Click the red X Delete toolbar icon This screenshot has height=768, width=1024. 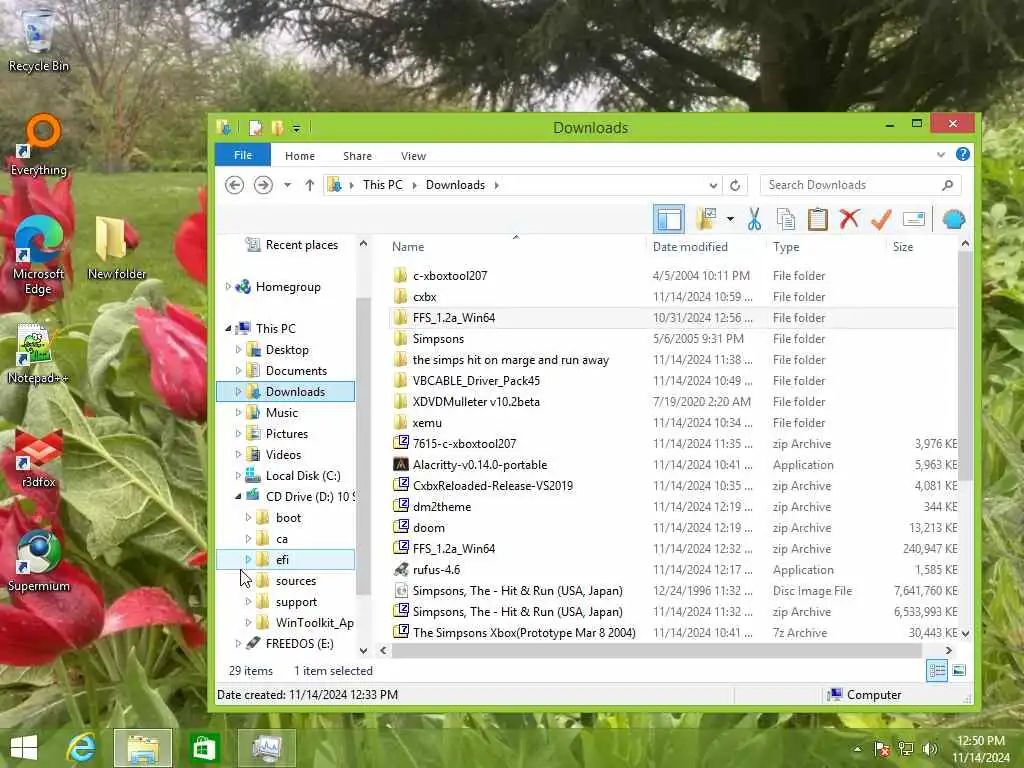pyautogui.click(x=849, y=219)
